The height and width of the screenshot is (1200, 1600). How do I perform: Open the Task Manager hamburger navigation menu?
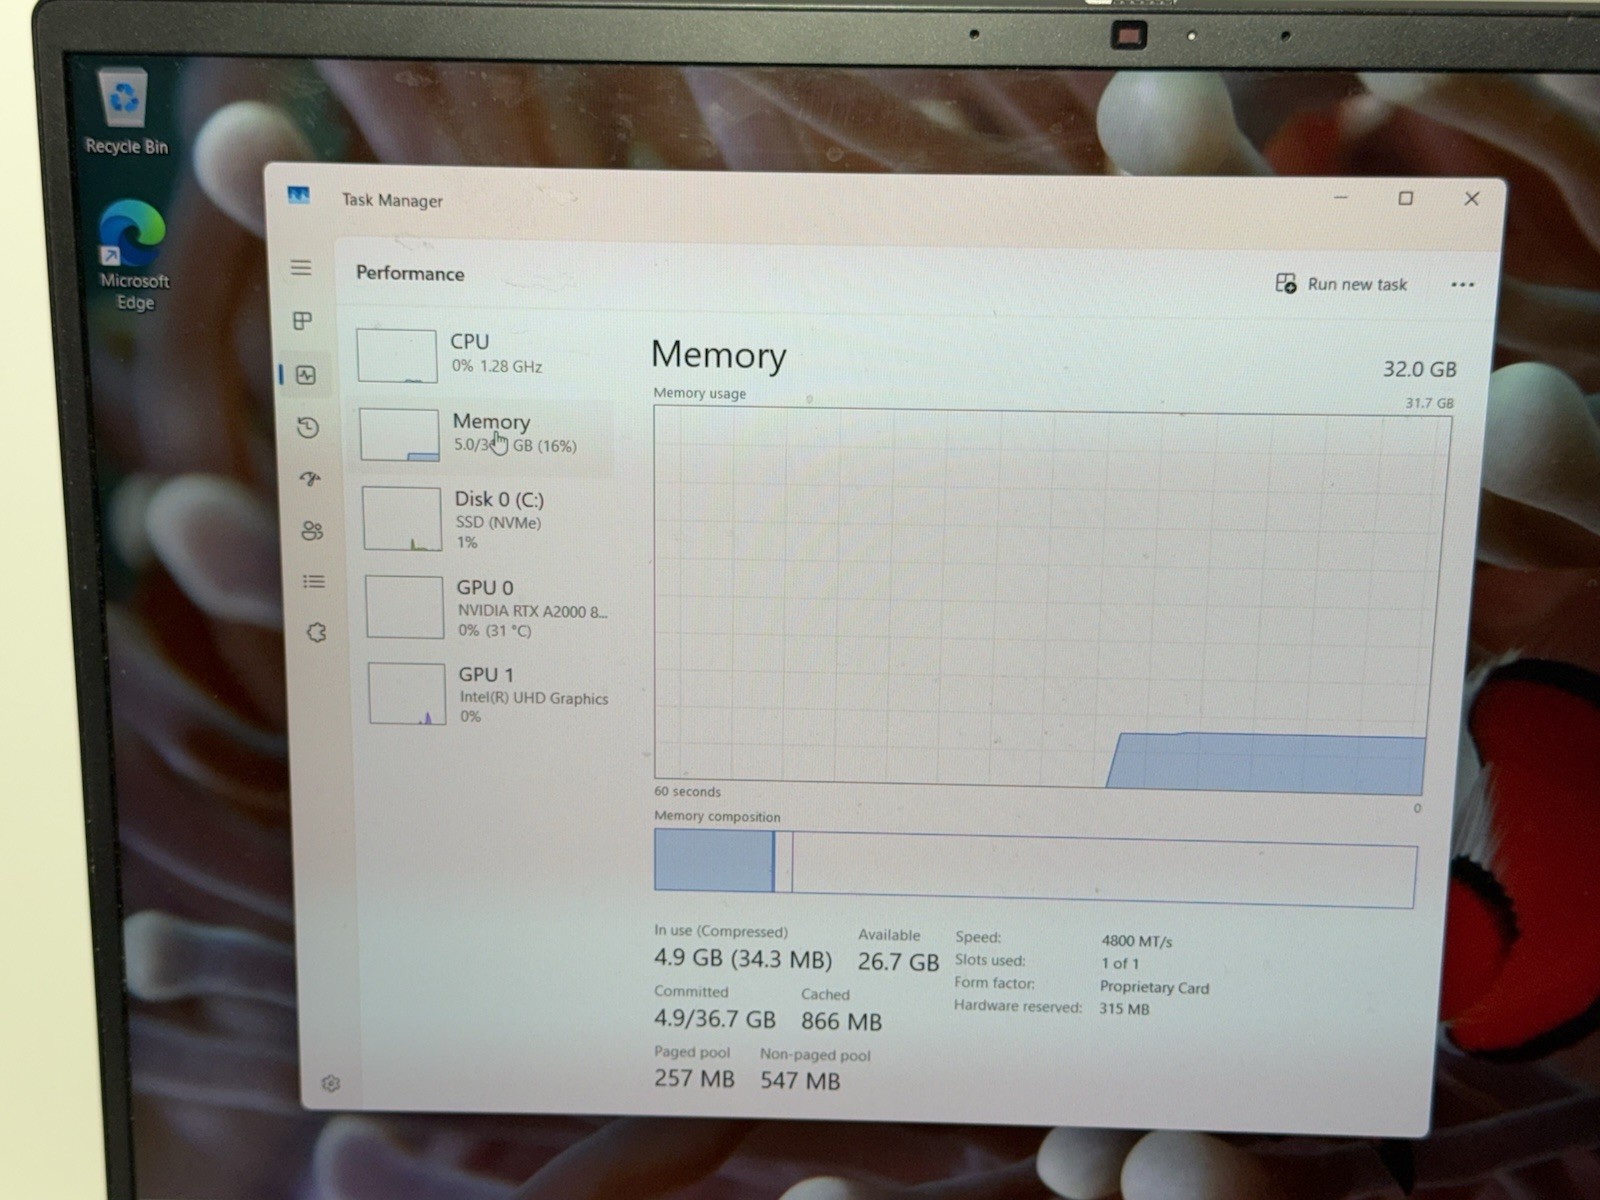tap(301, 268)
